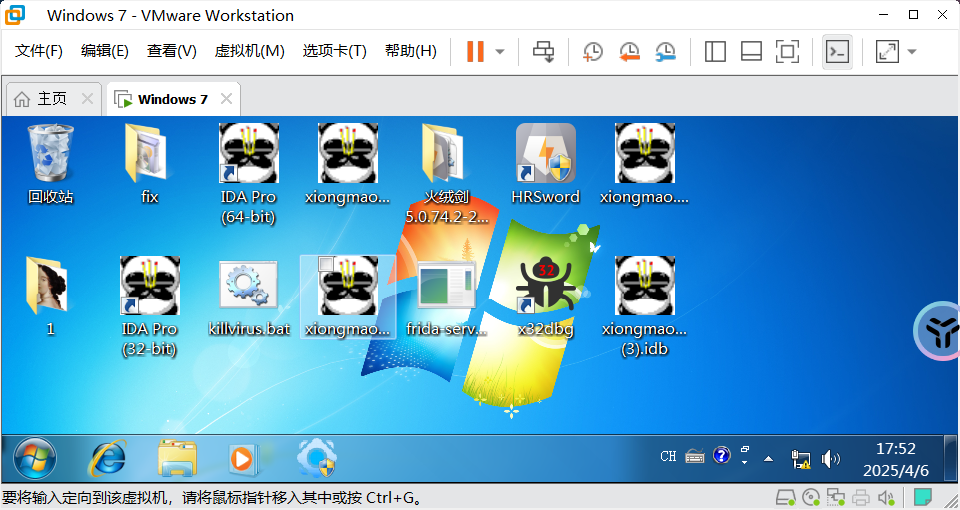Open the 帮助(H) menu

[x=411, y=51]
